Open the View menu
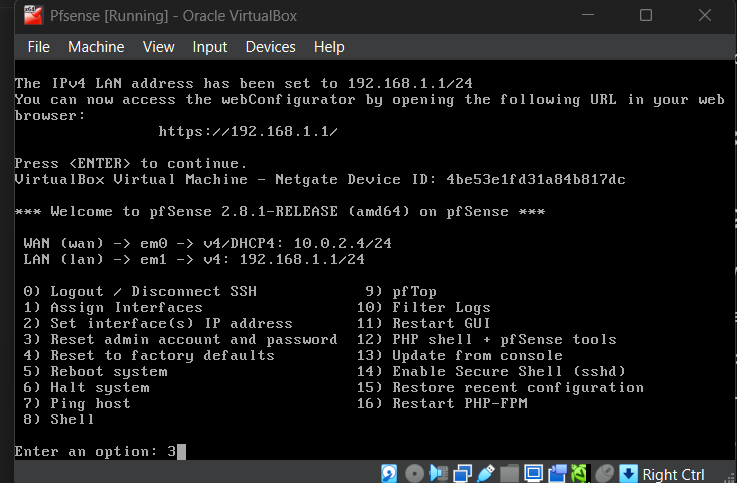 pos(158,47)
